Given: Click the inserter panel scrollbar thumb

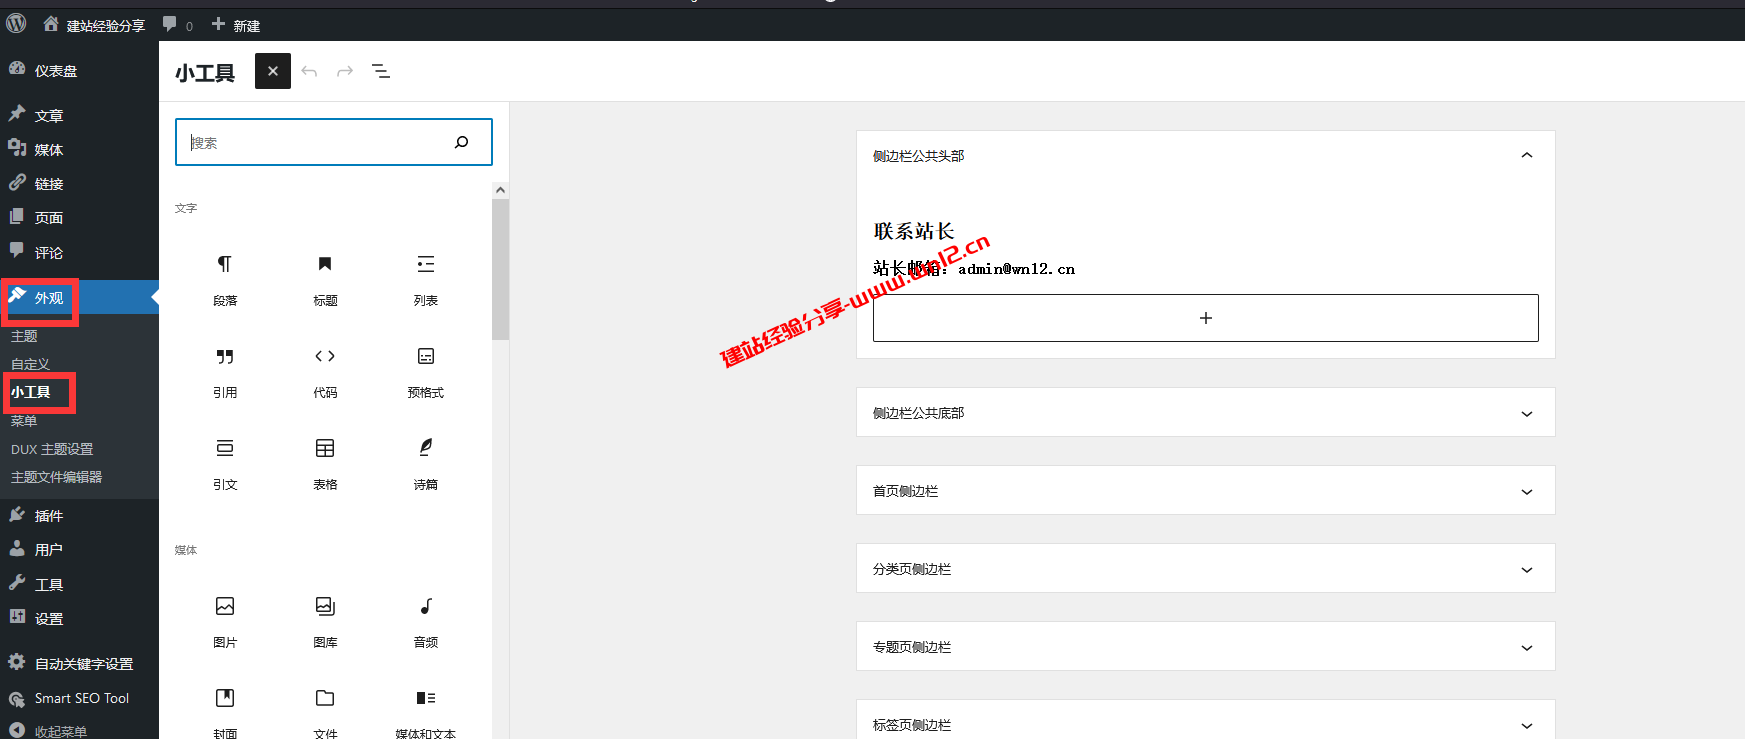Looking at the screenshot, I should [500, 269].
